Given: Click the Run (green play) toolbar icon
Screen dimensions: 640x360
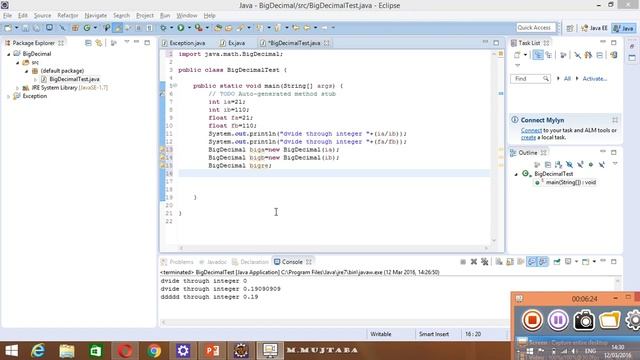Looking at the screenshot, I should point(180,28).
